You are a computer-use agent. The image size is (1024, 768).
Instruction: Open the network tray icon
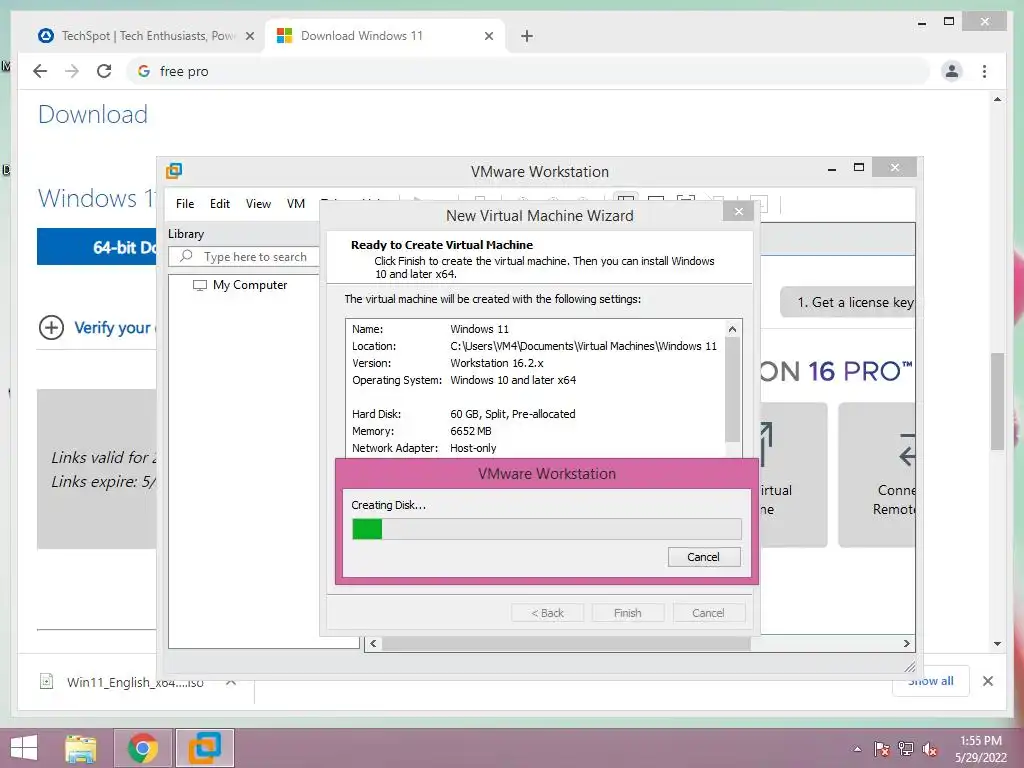click(906, 749)
